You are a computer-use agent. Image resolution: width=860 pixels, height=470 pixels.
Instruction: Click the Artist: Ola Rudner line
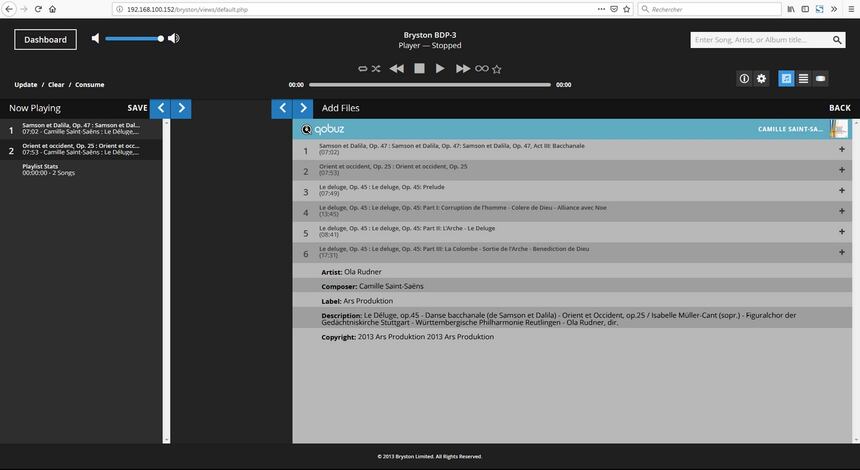pos(572,271)
